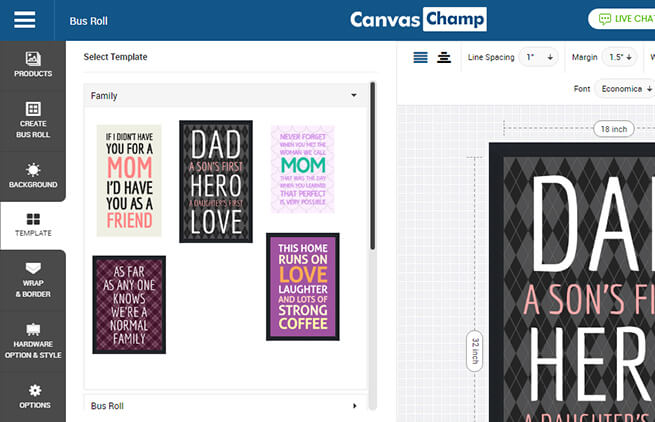The image size is (655, 422).
Task: Open Wrap & Border options
Action: (33, 280)
